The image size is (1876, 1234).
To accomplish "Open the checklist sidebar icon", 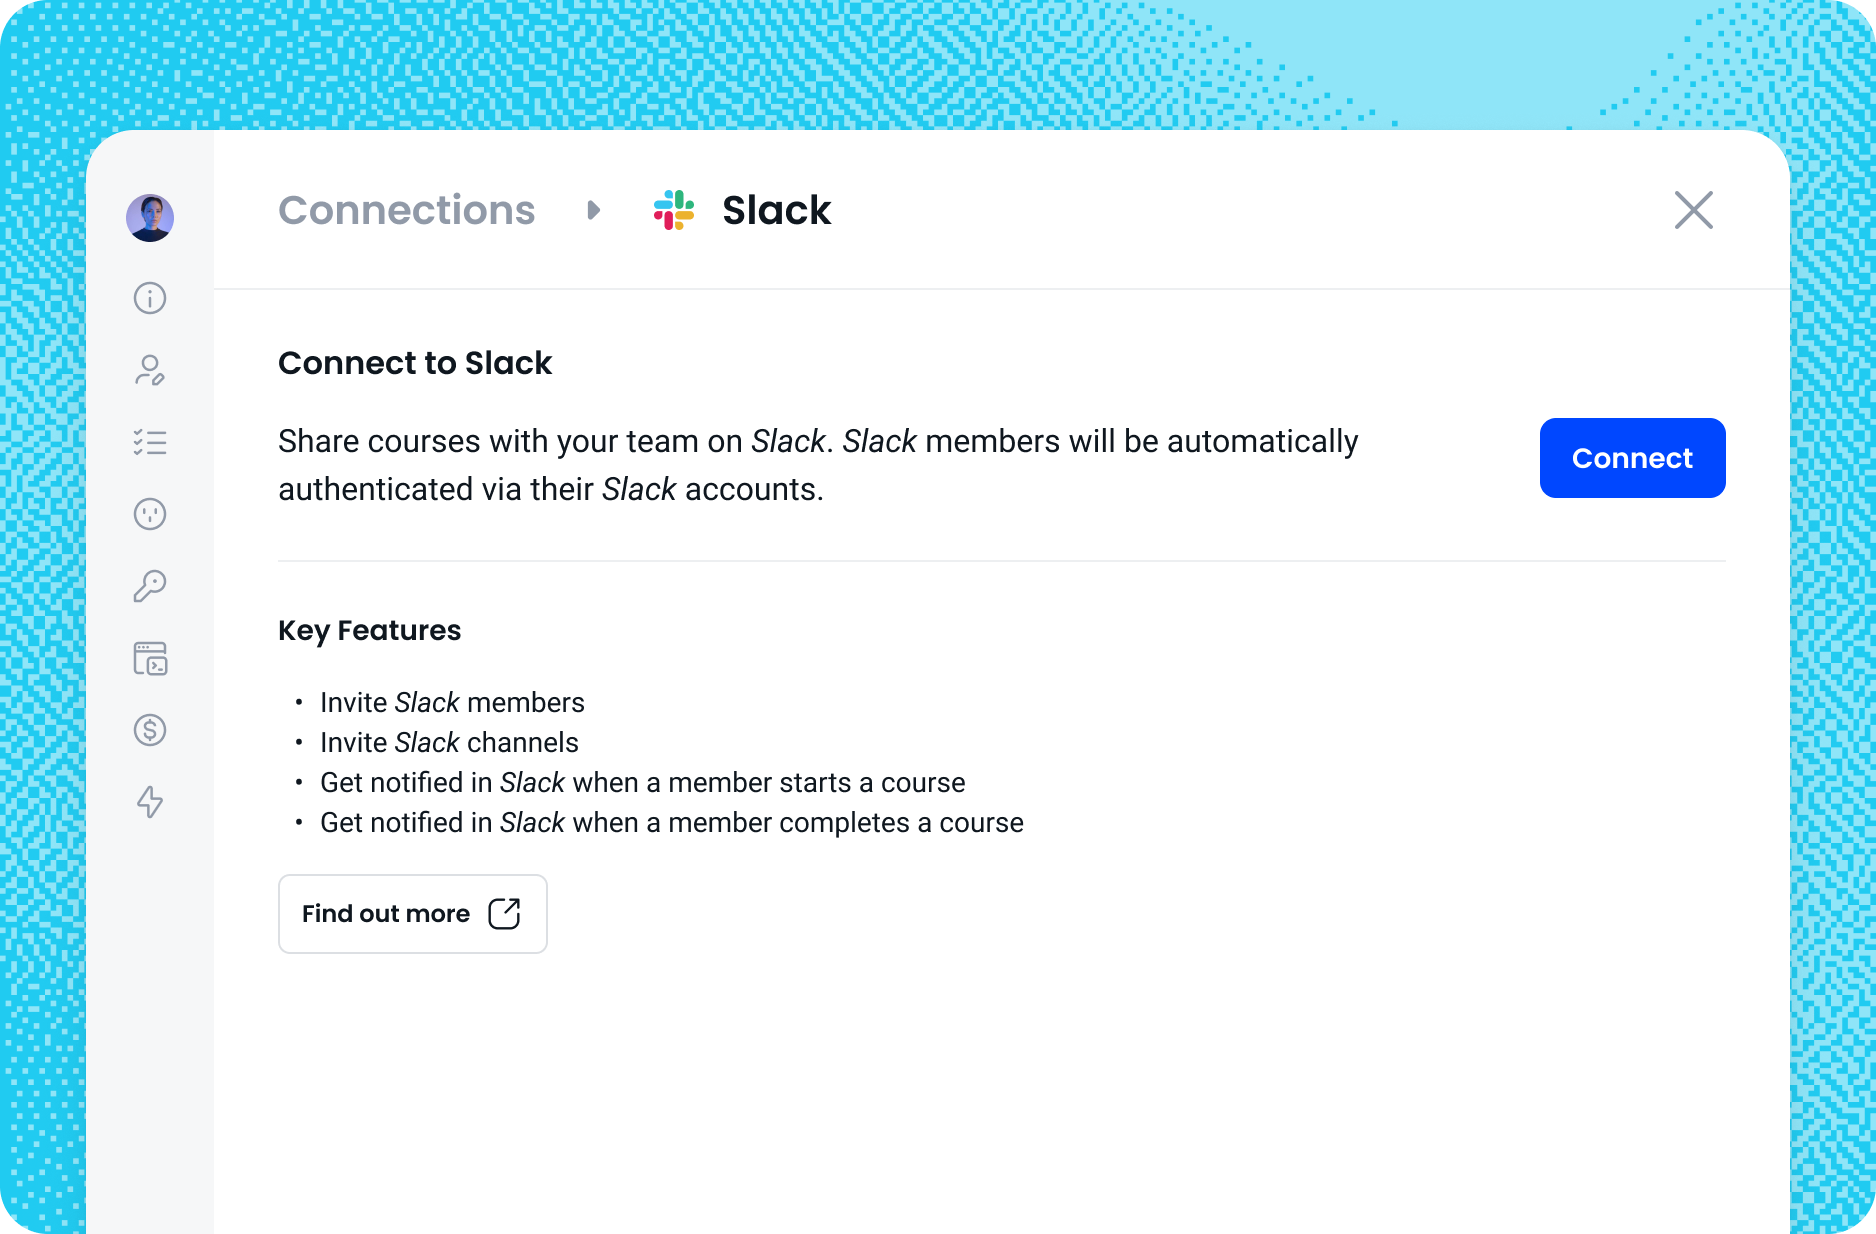I will 150,442.
